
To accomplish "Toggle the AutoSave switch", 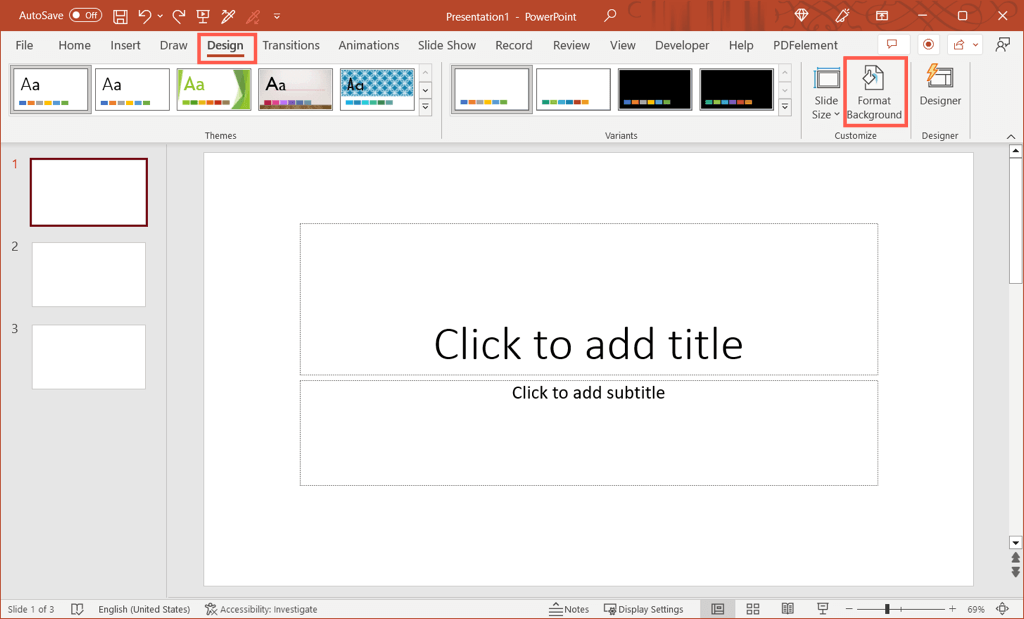I will tap(85, 16).
